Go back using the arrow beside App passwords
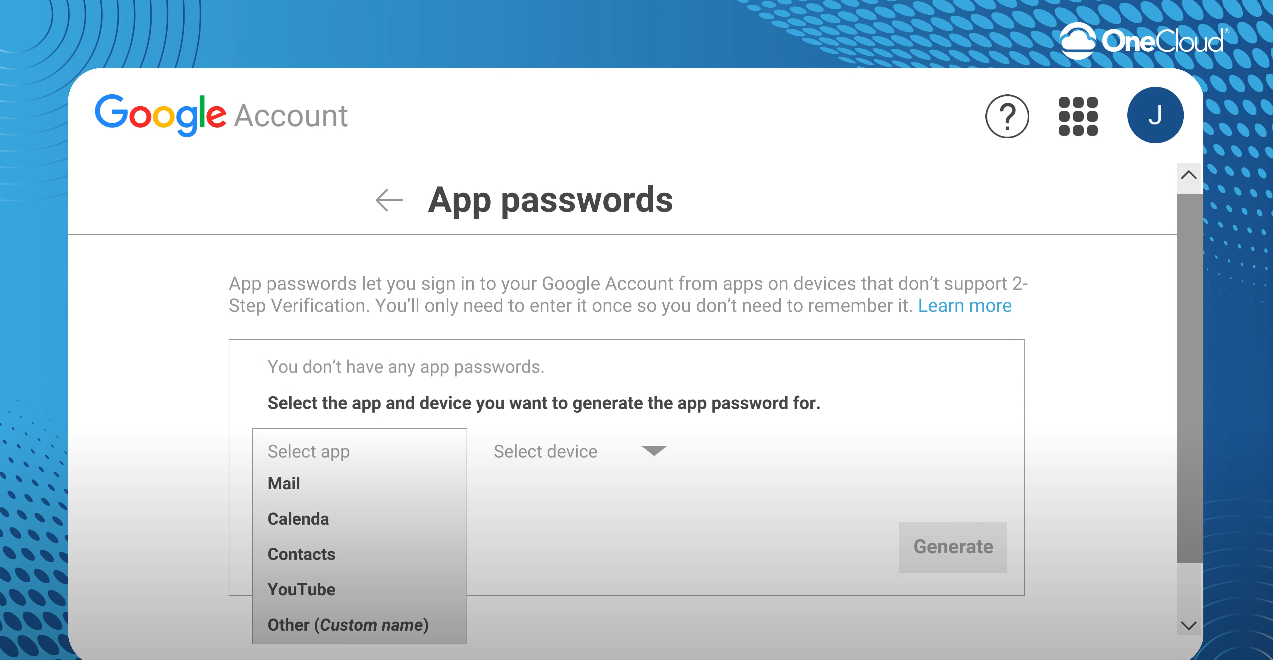 pyautogui.click(x=389, y=200)
